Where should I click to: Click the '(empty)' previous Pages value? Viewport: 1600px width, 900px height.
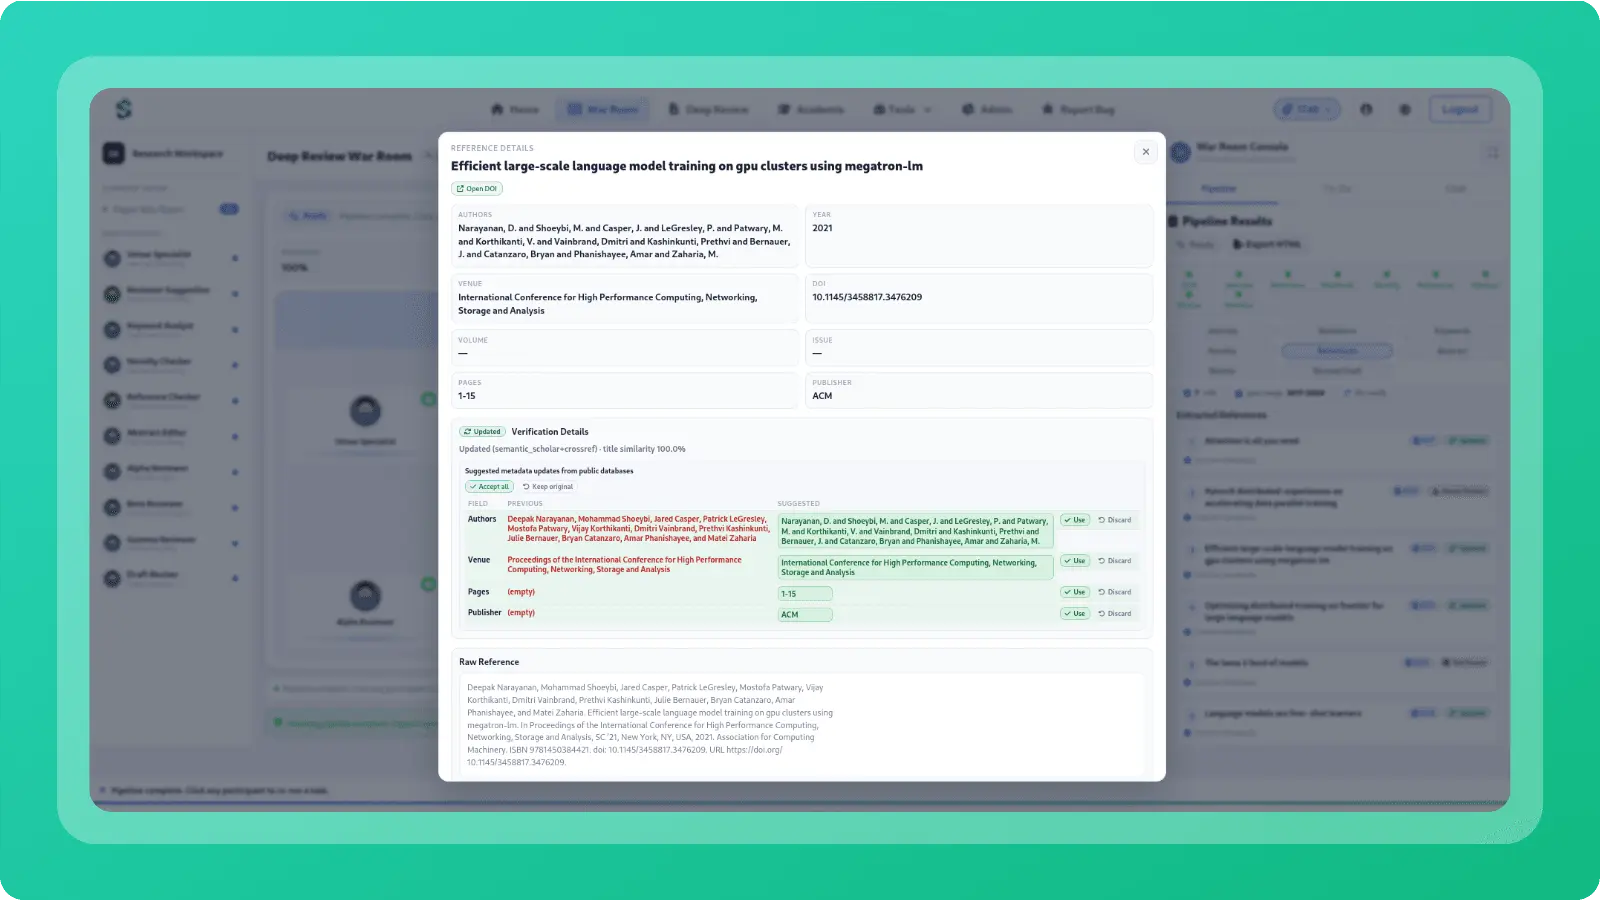(521, 592)
